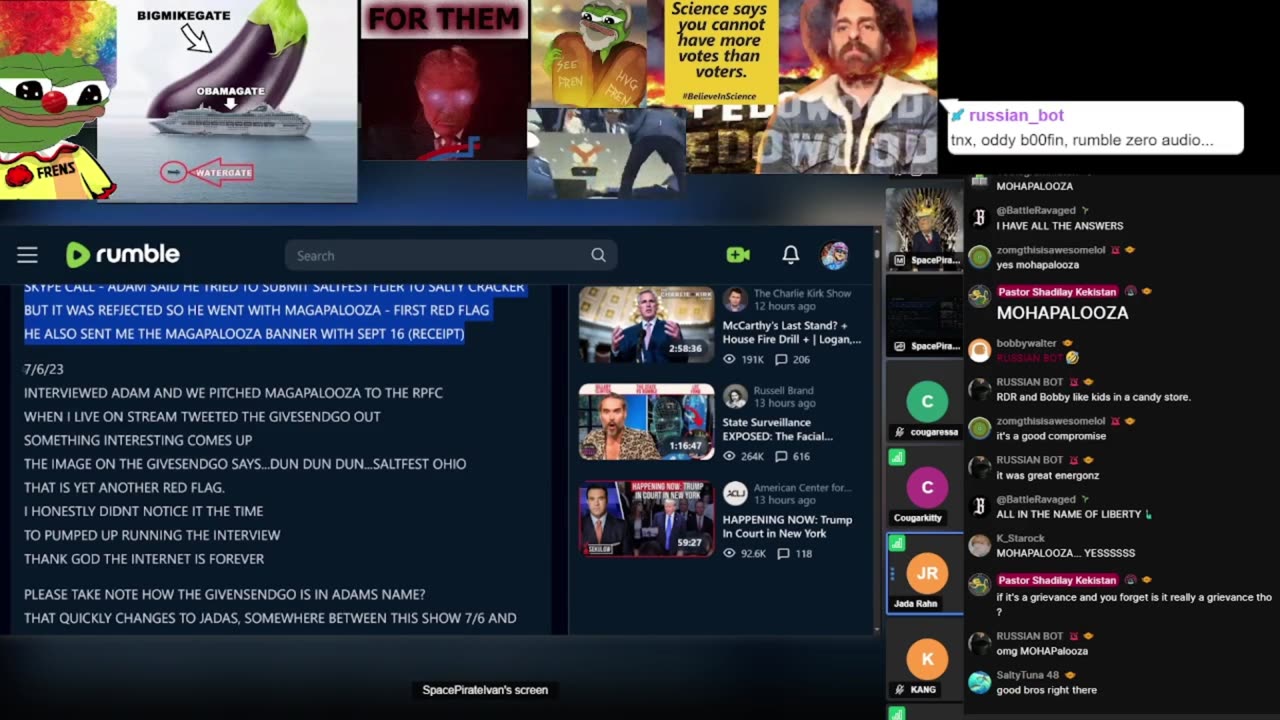The width and height of the screenshot is (1280, 720).
Task: Click the ACLJ channel avatar
Action: point(735,494)
